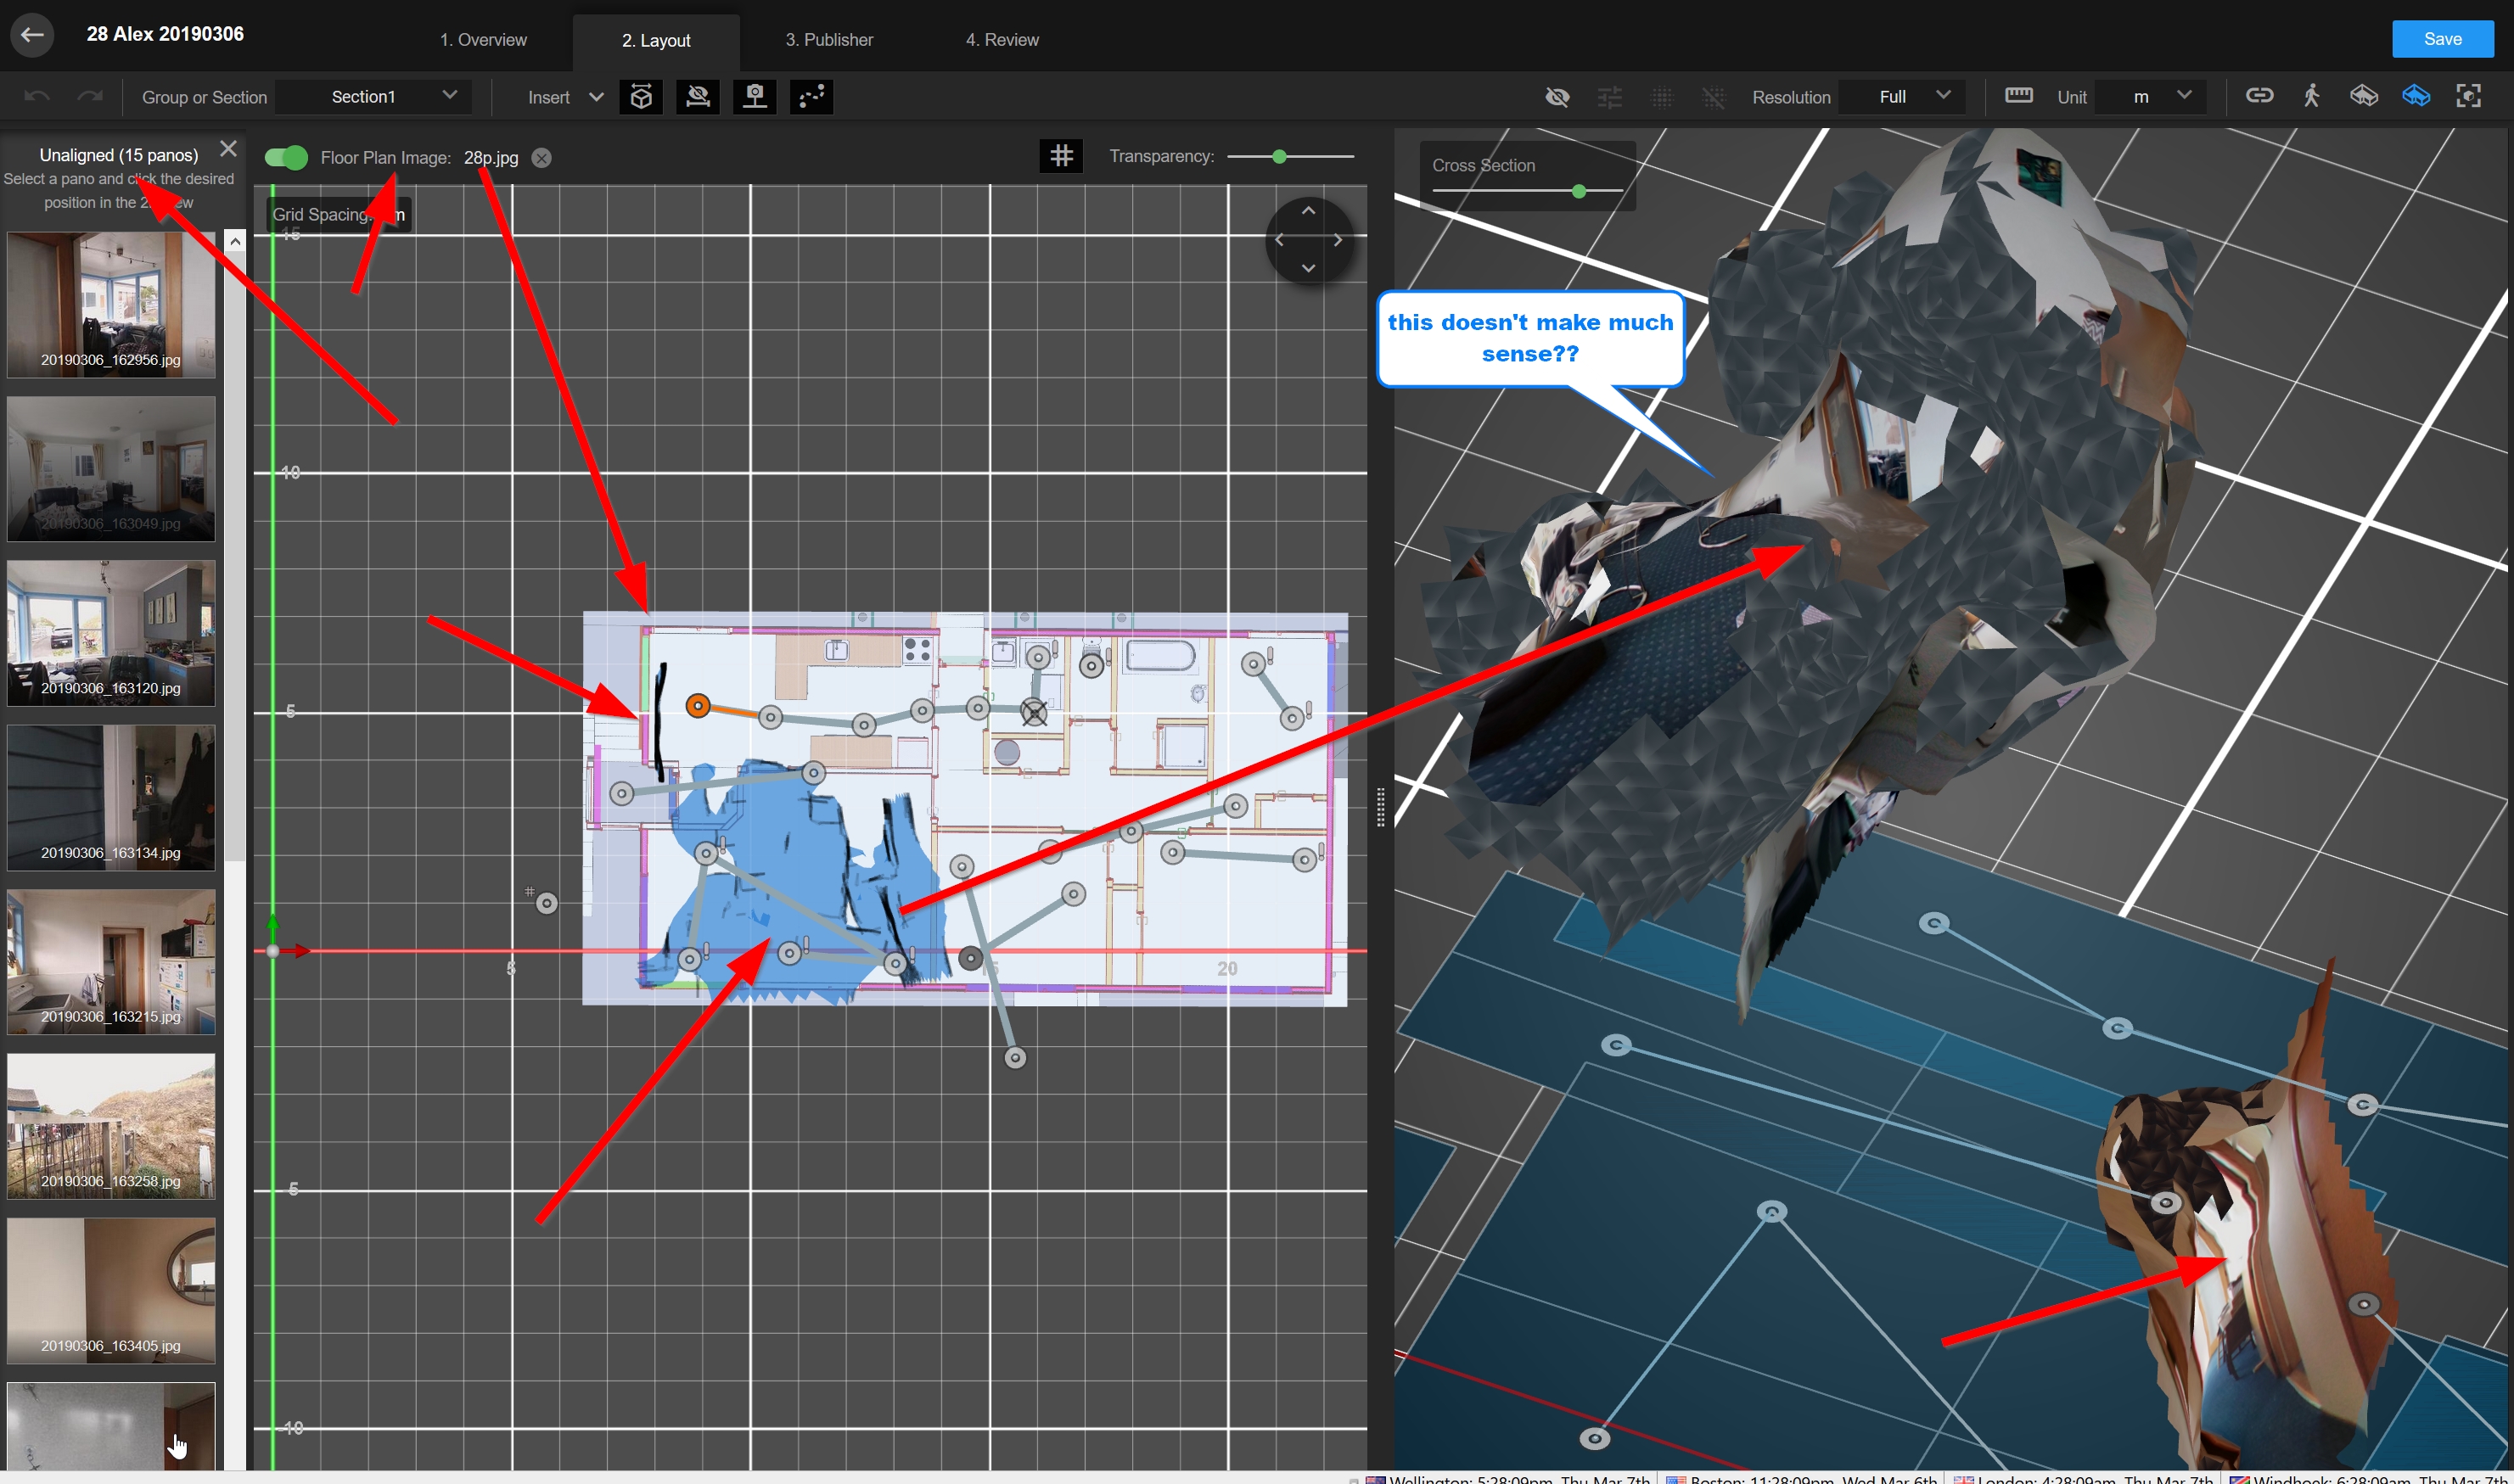Open the Unit m dropdown

click(2150, 97)
